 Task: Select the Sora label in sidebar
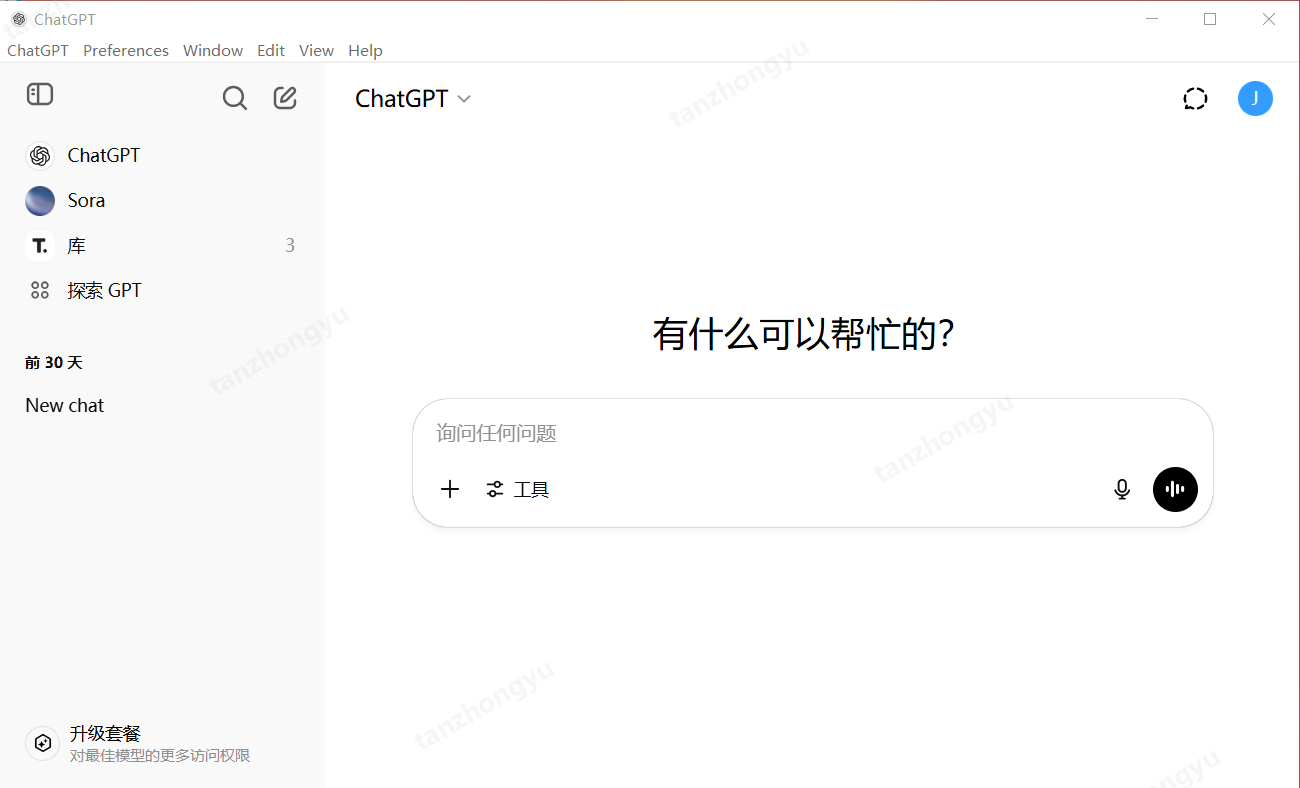click(x=86, y=200)
